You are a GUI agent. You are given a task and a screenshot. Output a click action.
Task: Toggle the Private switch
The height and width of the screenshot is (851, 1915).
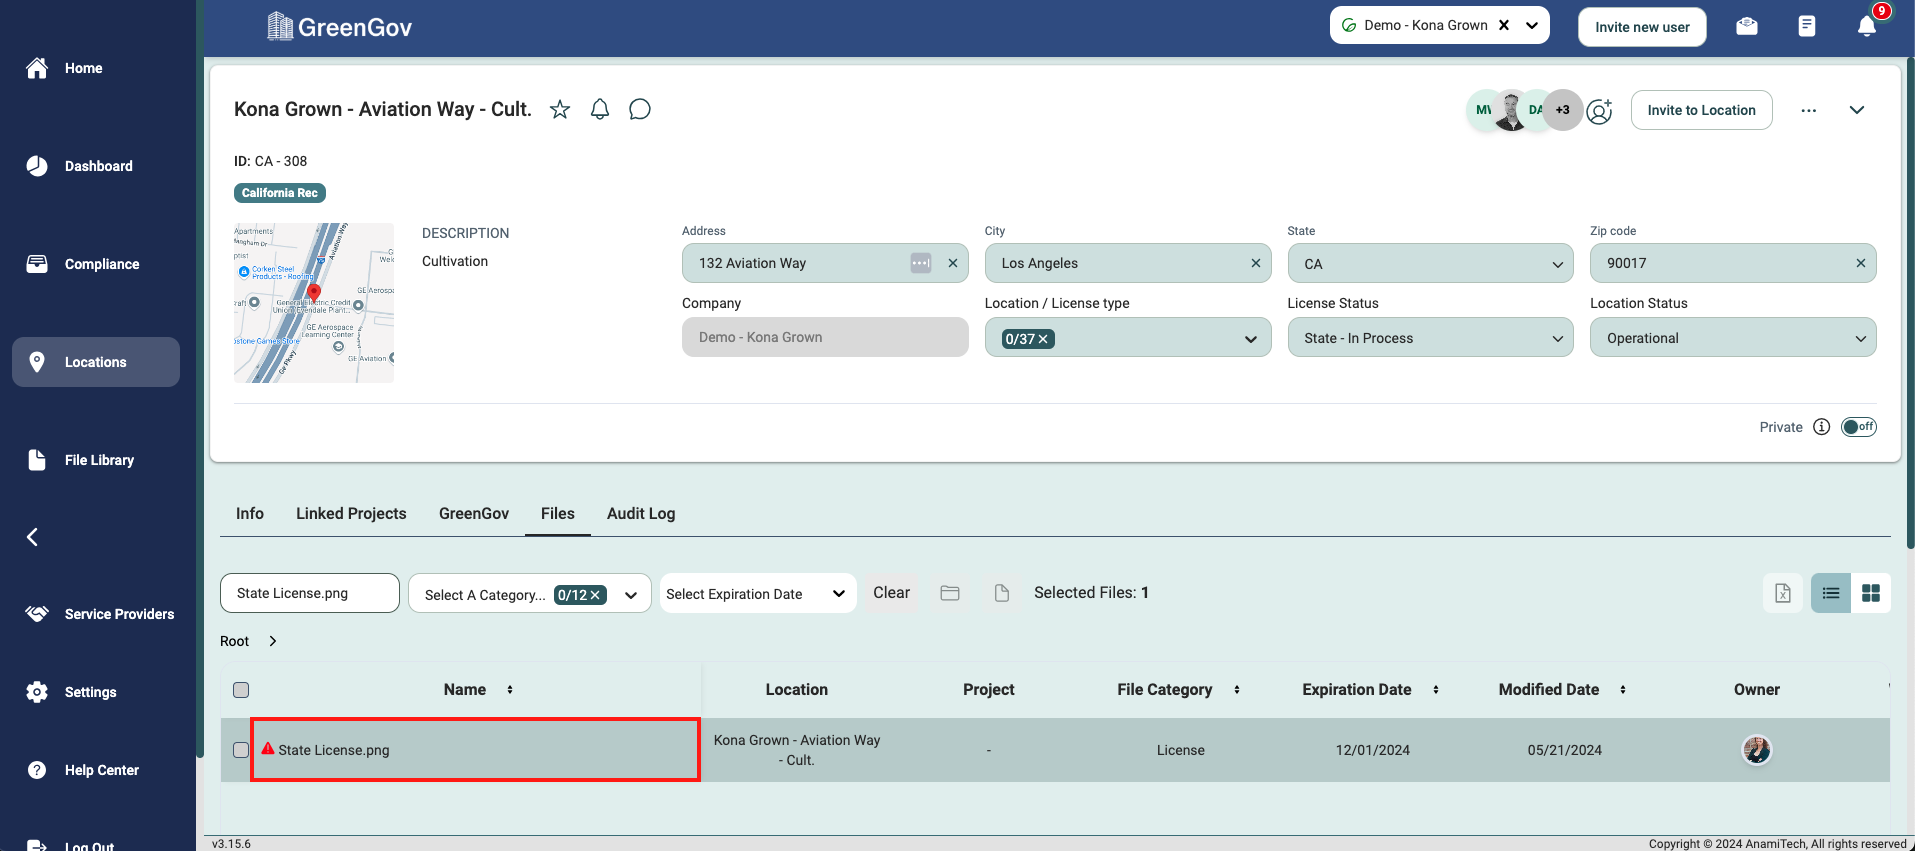coord(1859,427)
